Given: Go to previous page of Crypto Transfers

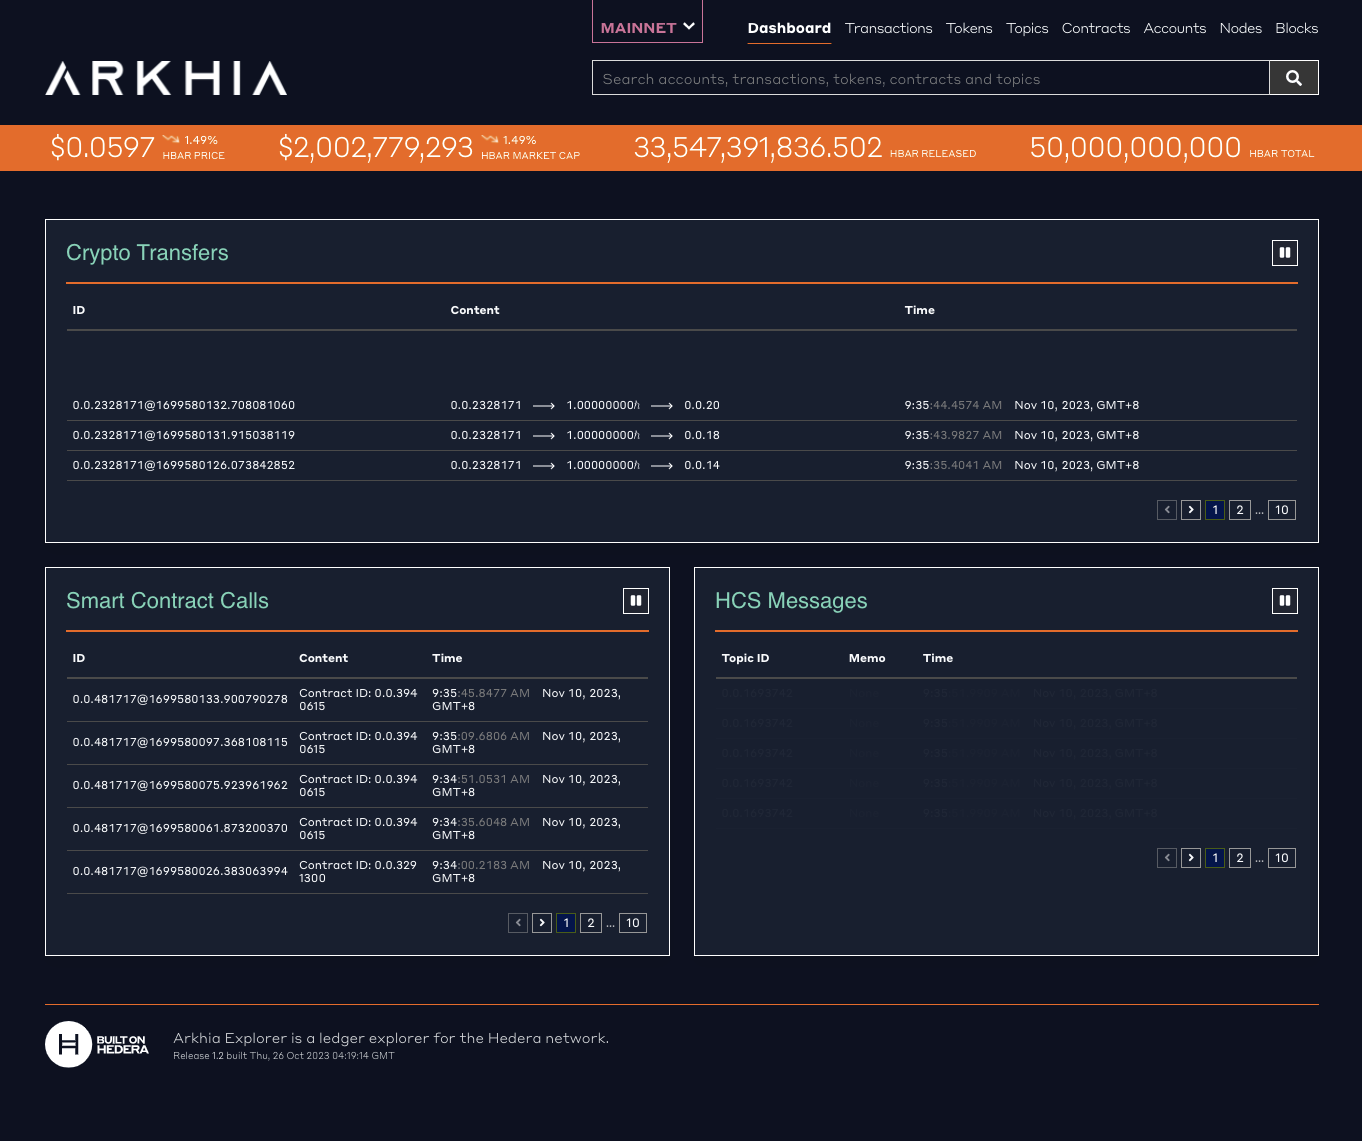Looking at the screenshot, I should [x=1166, y=510].
